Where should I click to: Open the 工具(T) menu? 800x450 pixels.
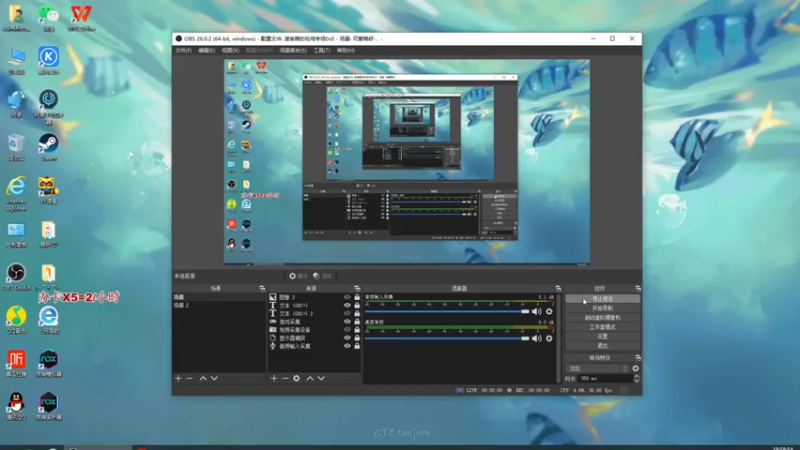[x=321, y=51]
